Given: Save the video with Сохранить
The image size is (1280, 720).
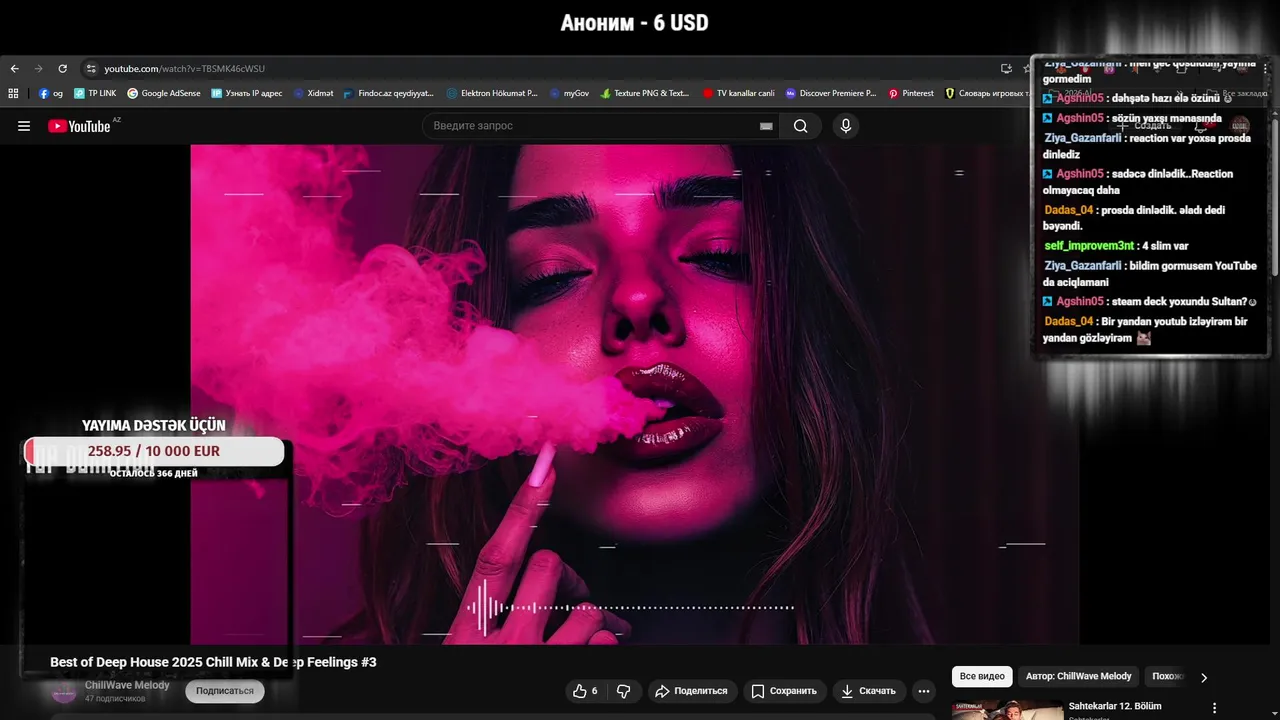Looking at the screenshot, I should 785,691.
